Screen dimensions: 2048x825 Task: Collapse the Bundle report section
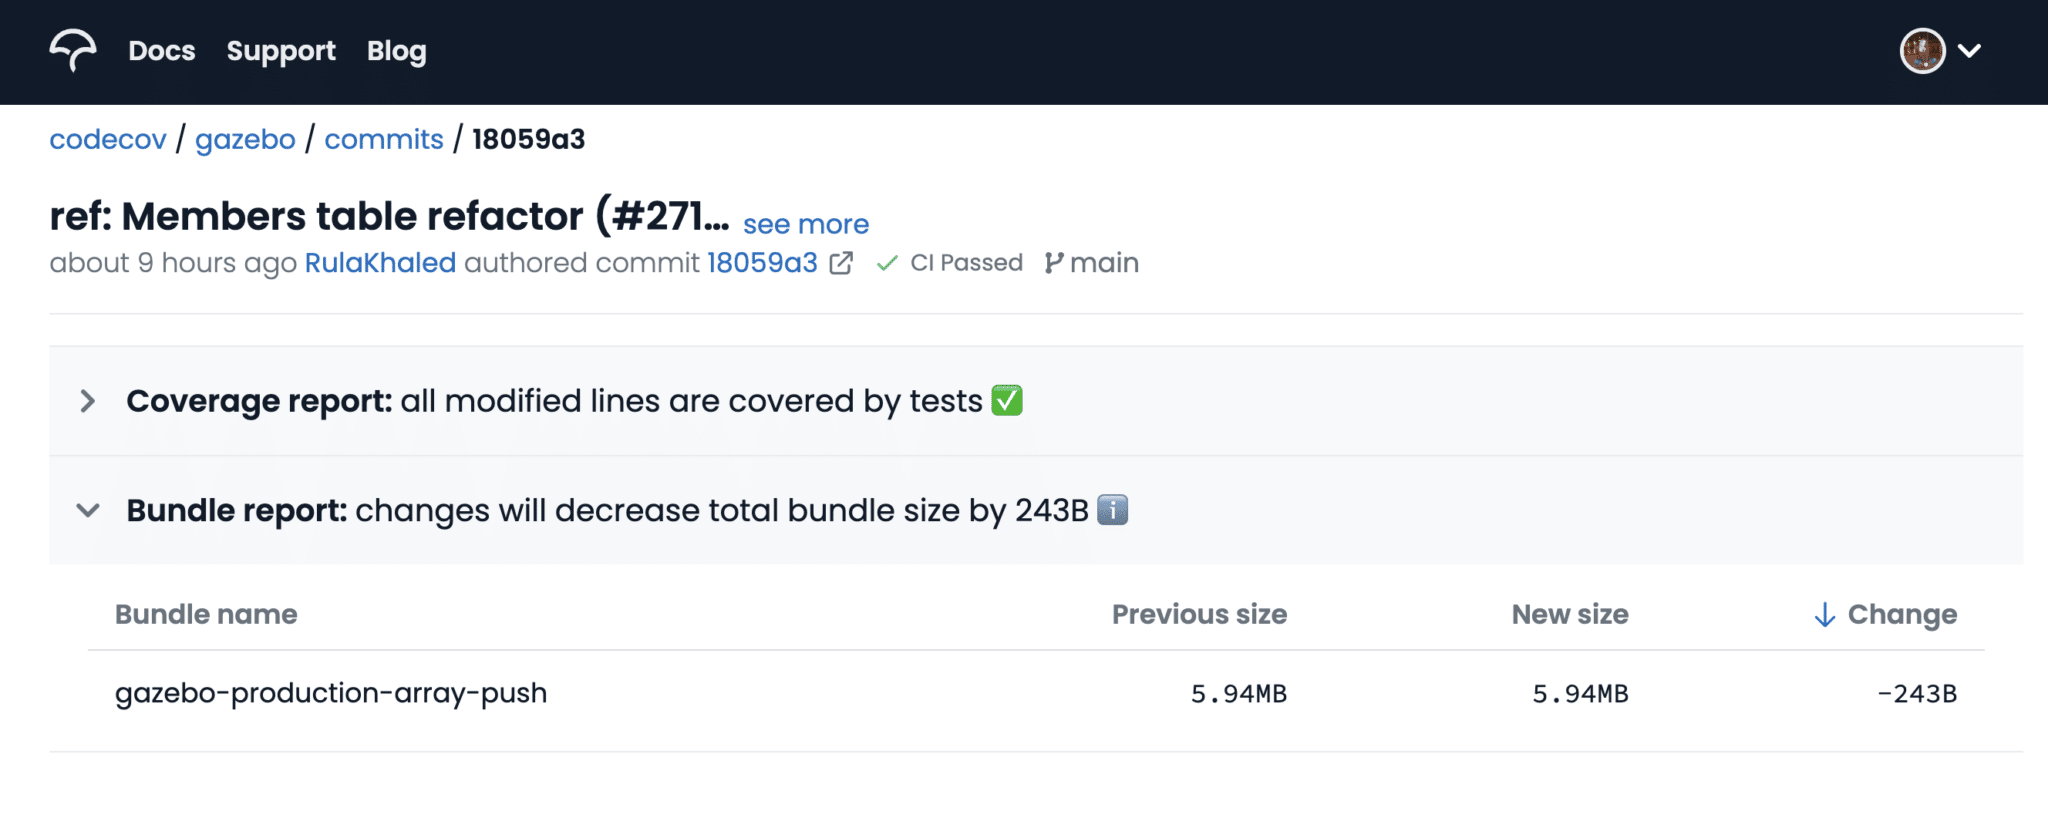(x=89, y=510)
